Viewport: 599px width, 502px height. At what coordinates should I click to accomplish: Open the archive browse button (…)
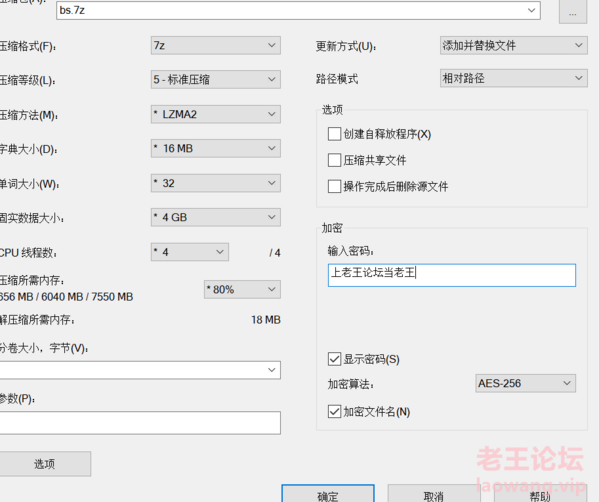click(573, 12)
